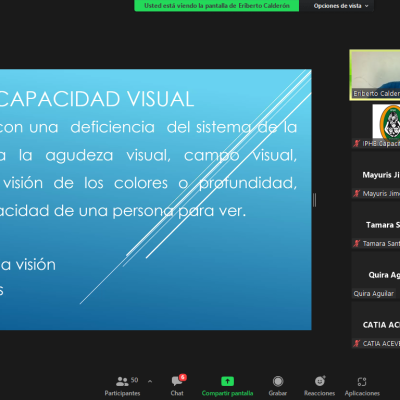400x400 pixels.
Task: Click the 'acidad de una persona para ver.' line
Action: [x=123, y=211]
